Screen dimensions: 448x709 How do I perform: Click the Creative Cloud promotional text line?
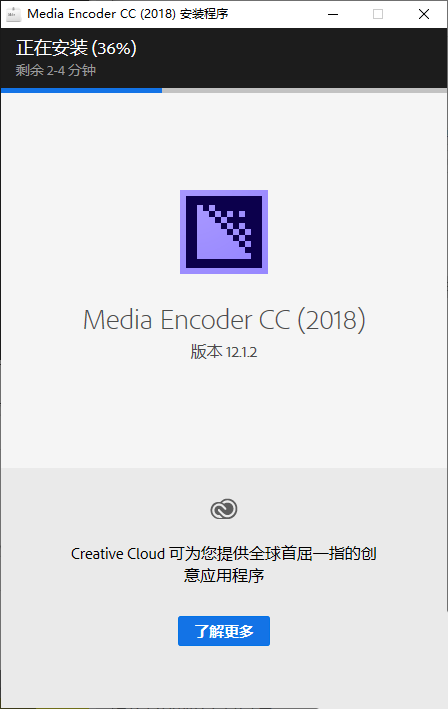(224, 553)
